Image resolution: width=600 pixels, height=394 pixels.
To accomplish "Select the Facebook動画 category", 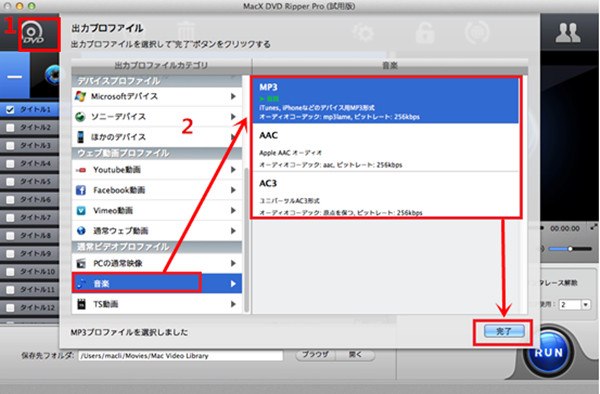I will pyautogui.click(x=157, y=190).
